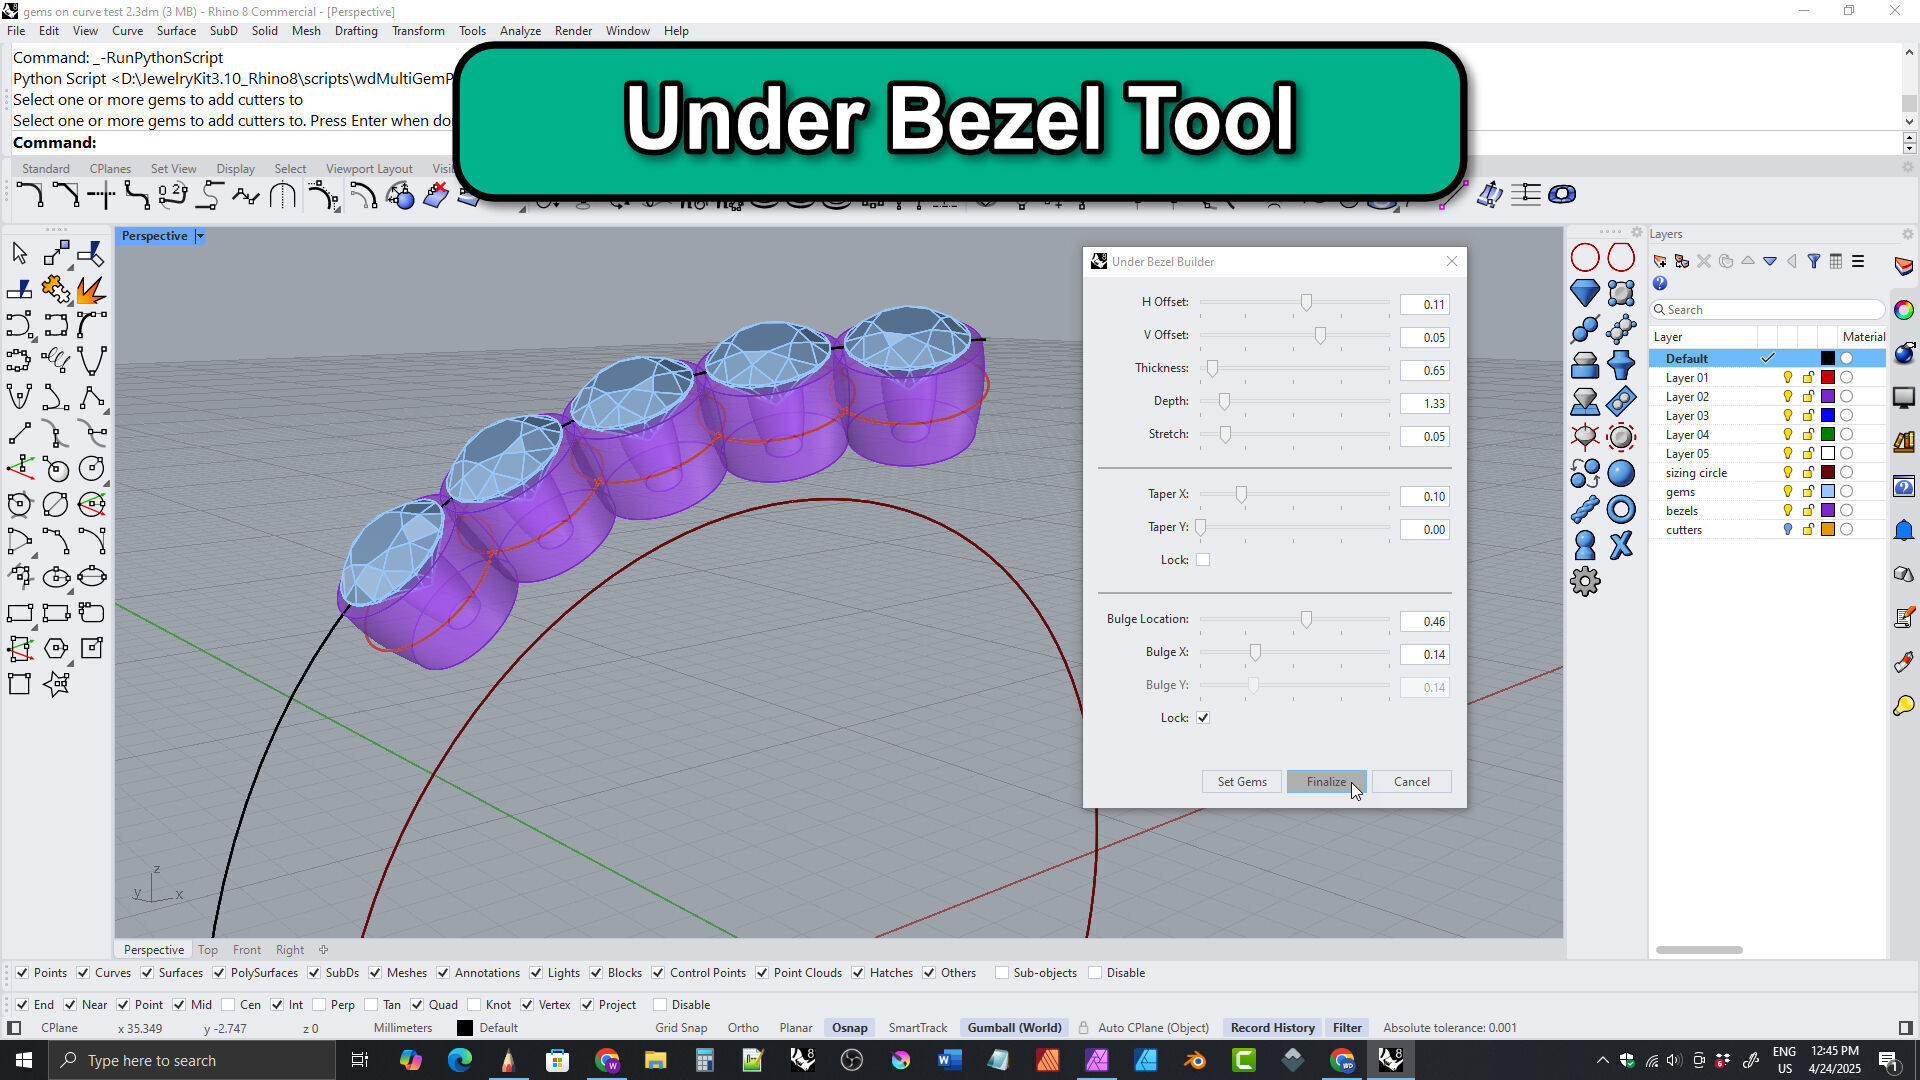
Task: Toggle the Perp osnap checkbox
Action: click(320, 1005)
